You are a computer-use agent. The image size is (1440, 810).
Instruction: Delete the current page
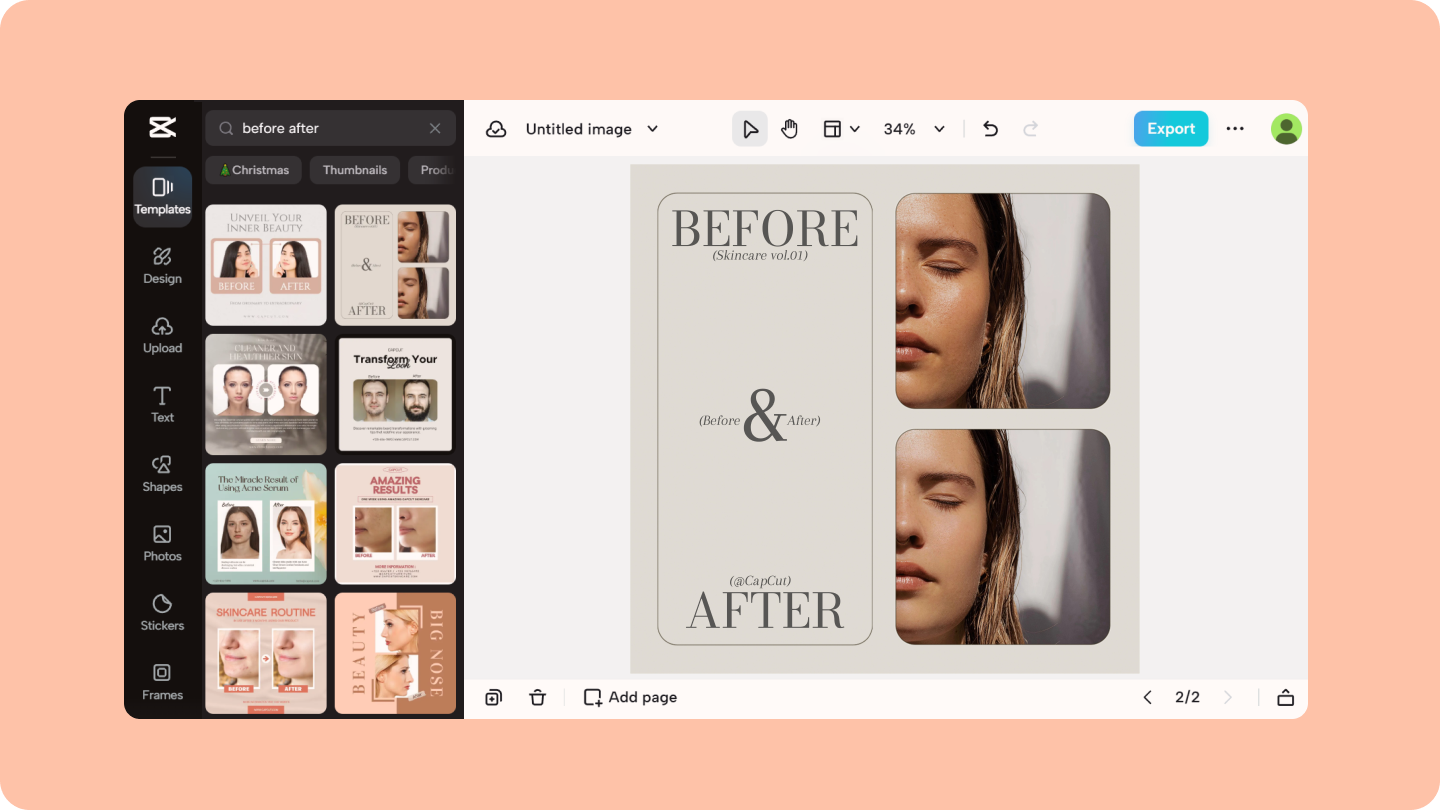(x=537, y=697)
